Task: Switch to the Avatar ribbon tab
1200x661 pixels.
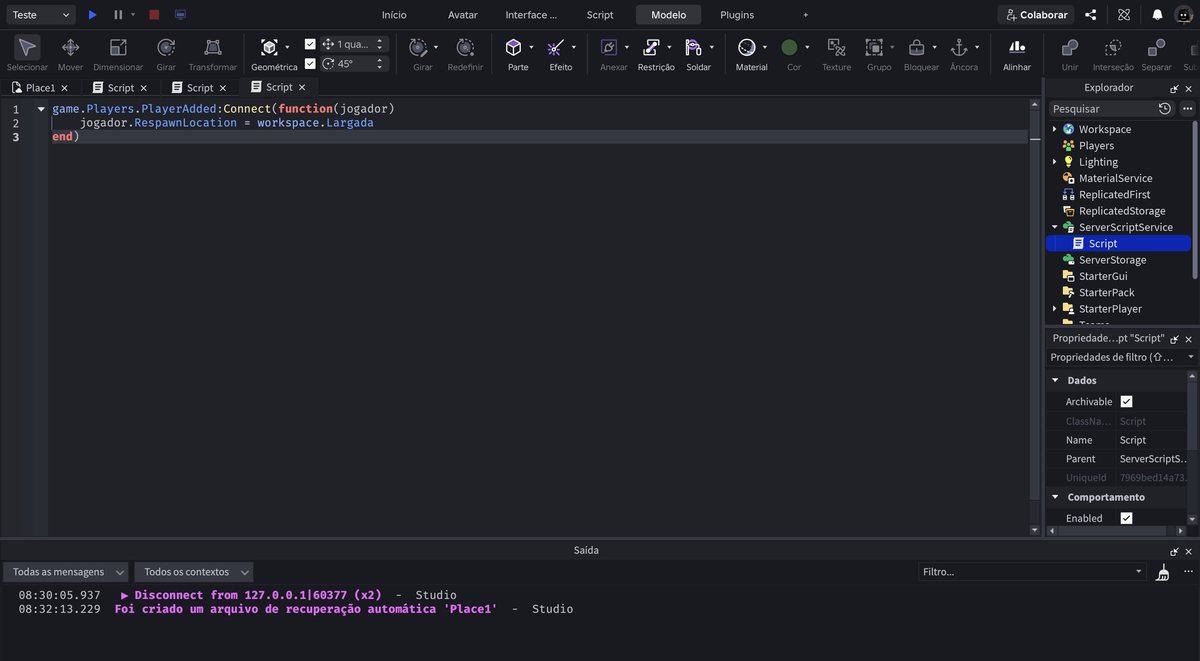Action: pyautogui.click(x=462, y=15)
